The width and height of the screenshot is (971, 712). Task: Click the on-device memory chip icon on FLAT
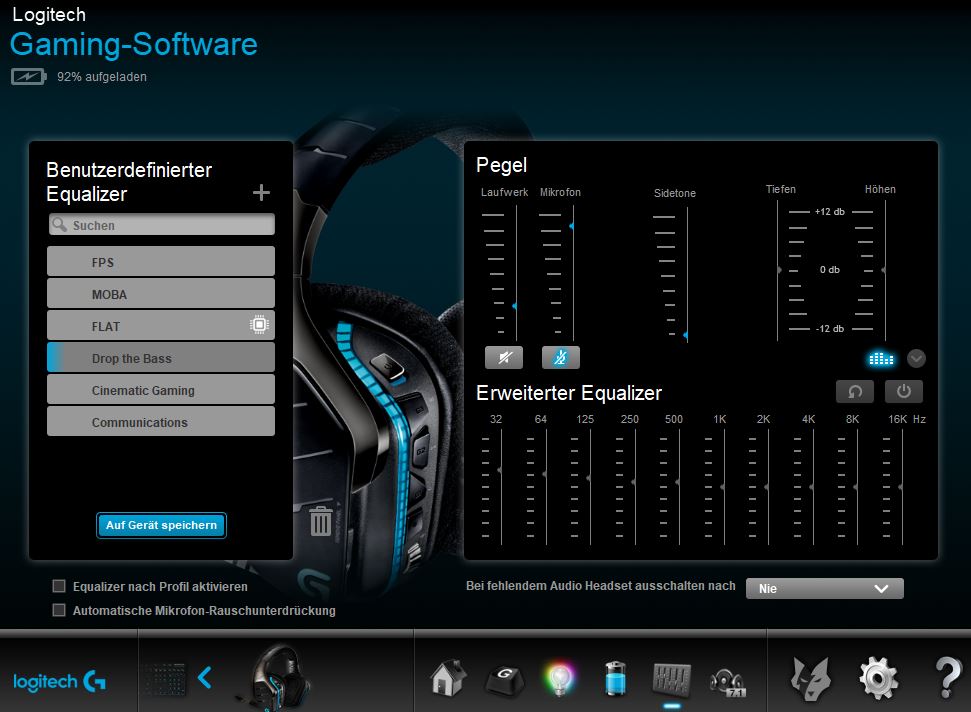(259, 324)
